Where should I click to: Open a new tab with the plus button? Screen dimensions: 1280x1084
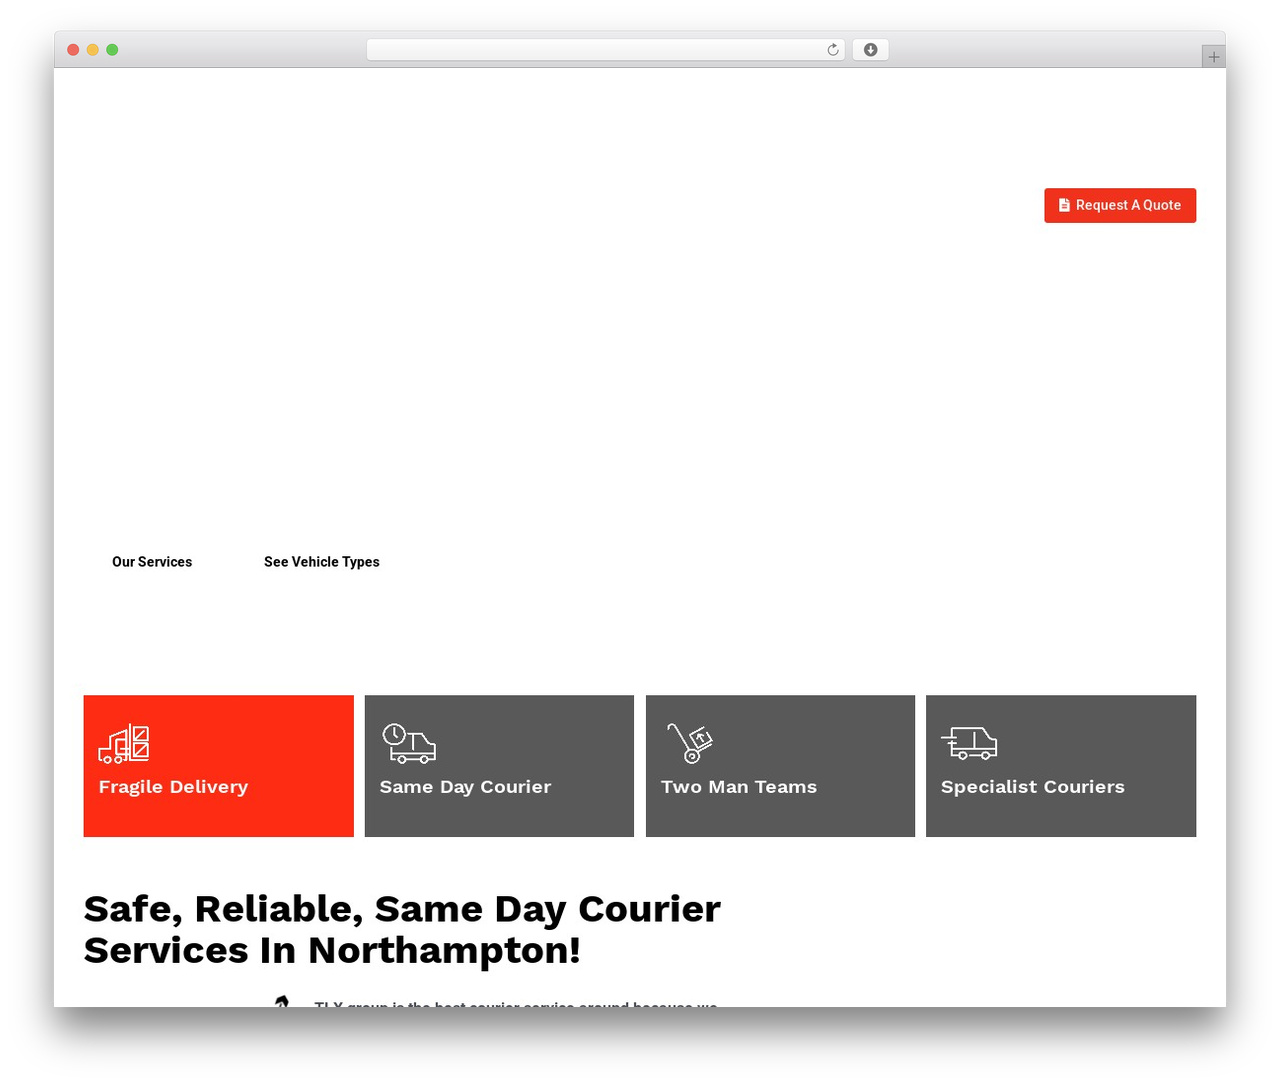(x=1213, y=57)
